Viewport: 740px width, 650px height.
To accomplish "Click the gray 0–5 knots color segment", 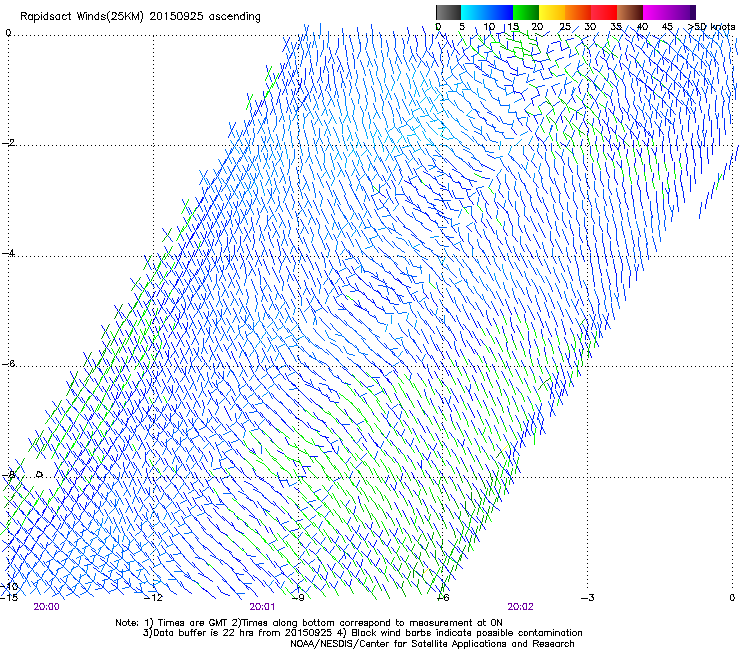I will (x=448, y=12).
